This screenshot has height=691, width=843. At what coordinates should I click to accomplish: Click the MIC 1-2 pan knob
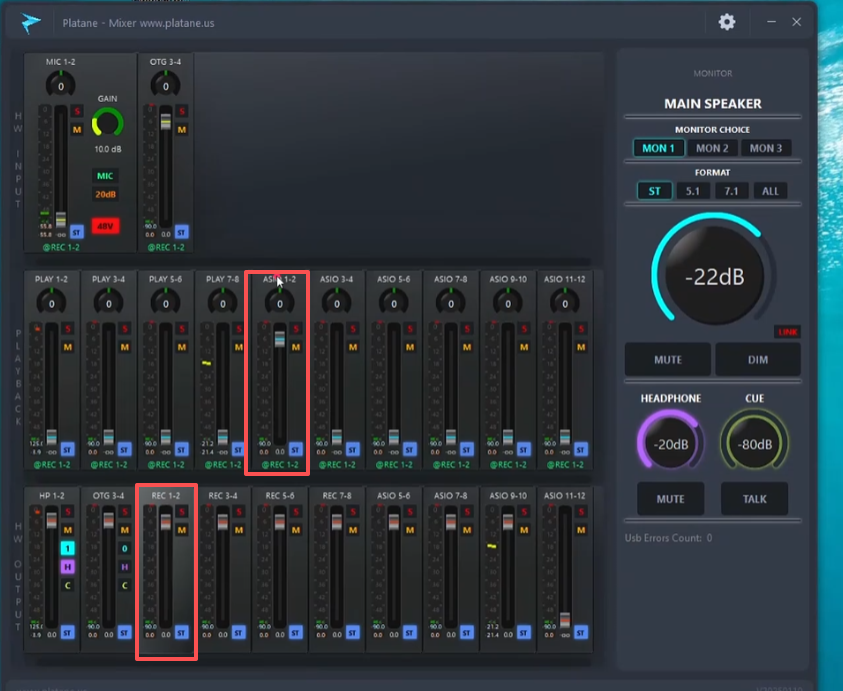click(59, 86)
